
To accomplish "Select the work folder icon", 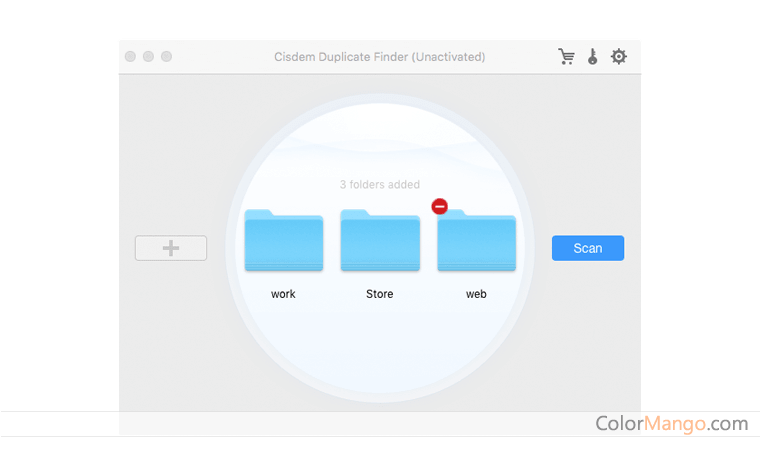I will coord(284,240).
